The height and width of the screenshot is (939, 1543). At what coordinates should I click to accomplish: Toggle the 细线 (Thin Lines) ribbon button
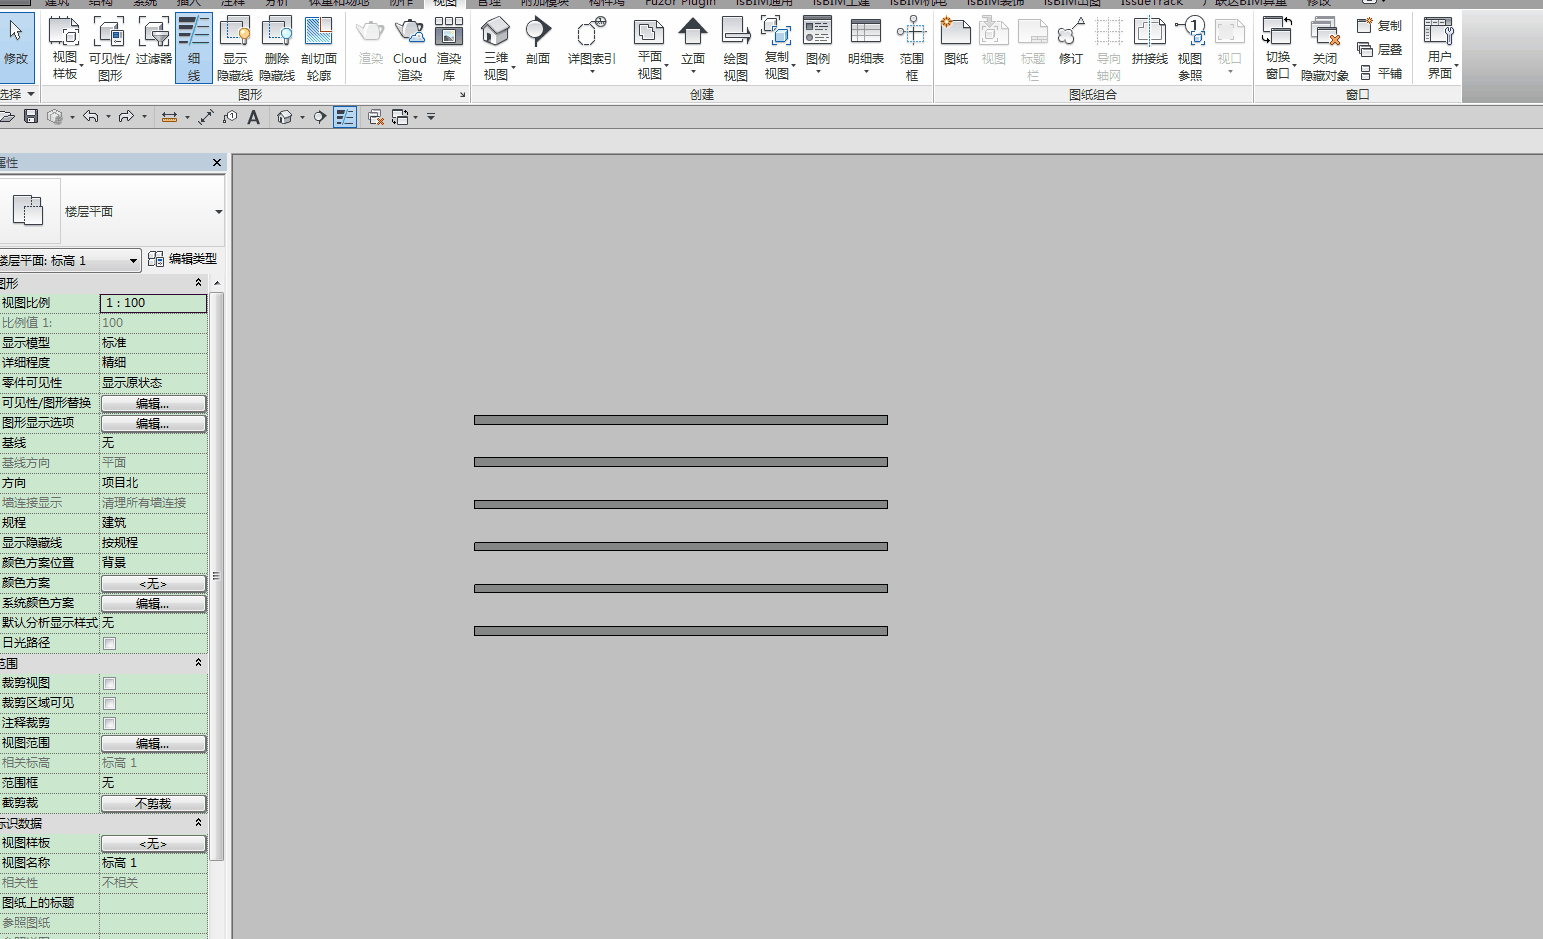pyautogui.click(x=194, y=48)
